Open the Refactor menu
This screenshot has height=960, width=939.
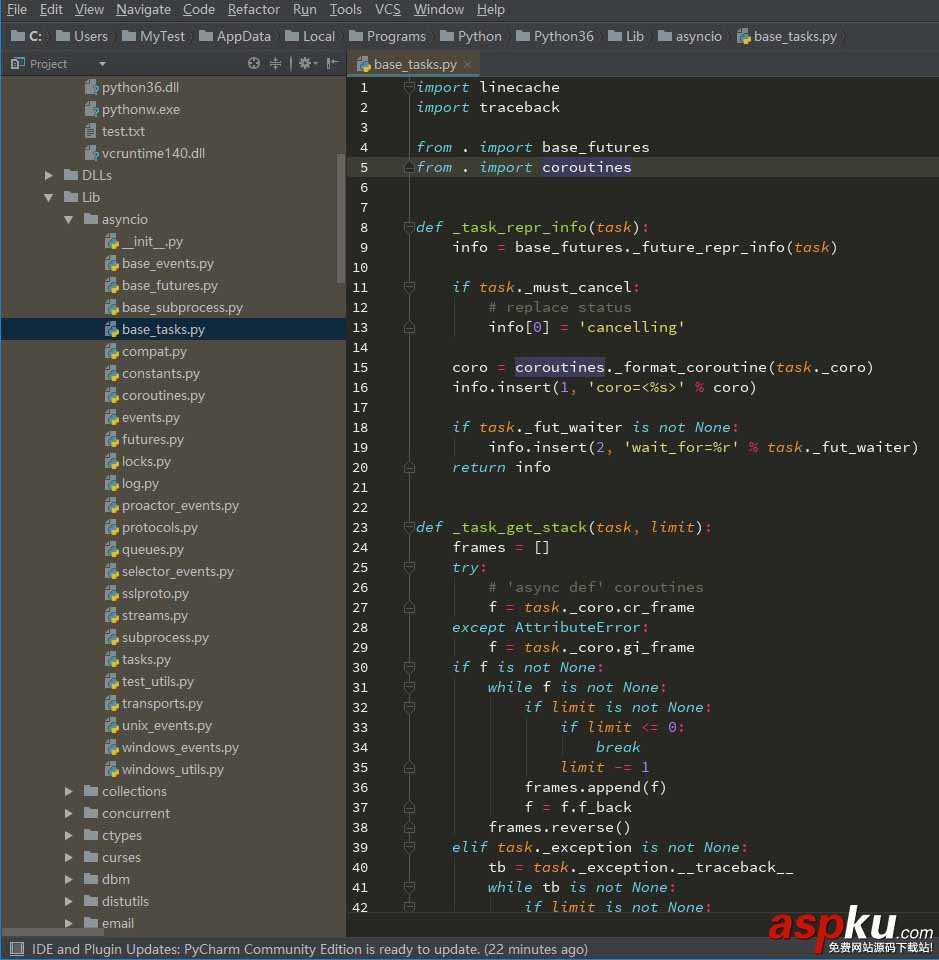coord(253,9)
